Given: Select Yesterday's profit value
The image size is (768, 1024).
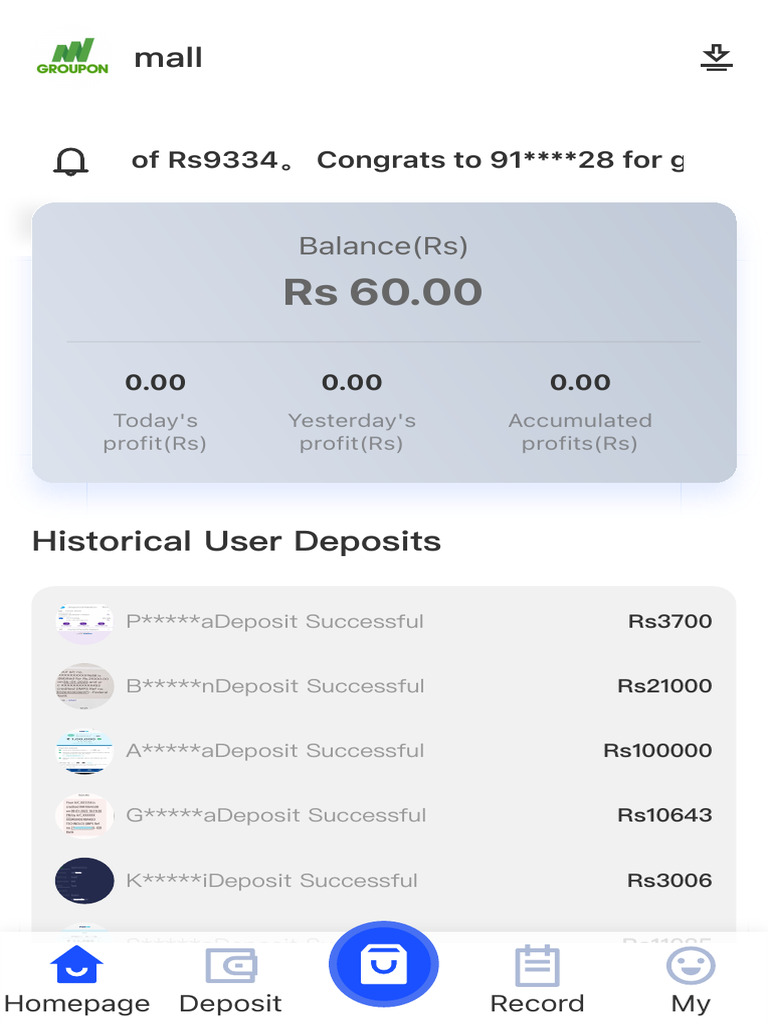Looking at the screenshot, I should (x=352, y=382).
